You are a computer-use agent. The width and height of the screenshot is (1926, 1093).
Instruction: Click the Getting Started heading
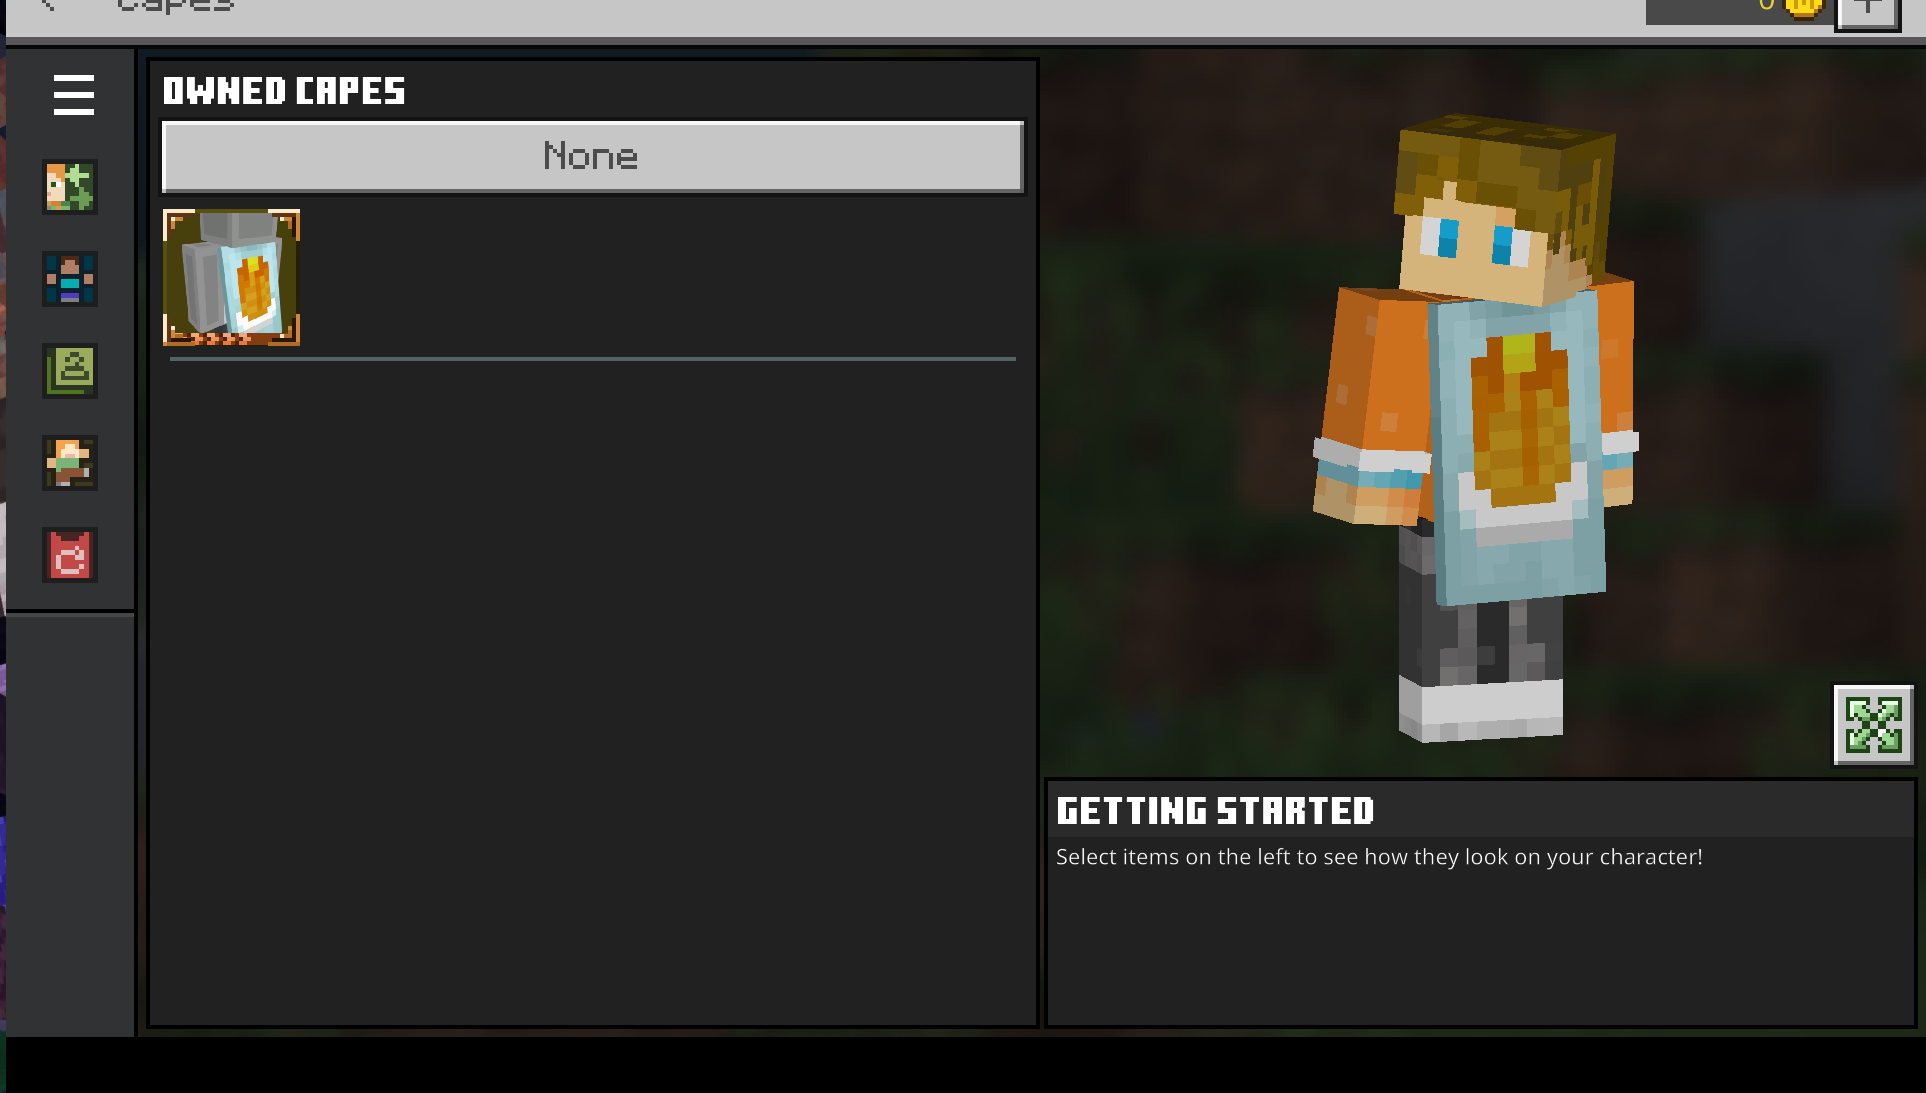click(1215, 811)
